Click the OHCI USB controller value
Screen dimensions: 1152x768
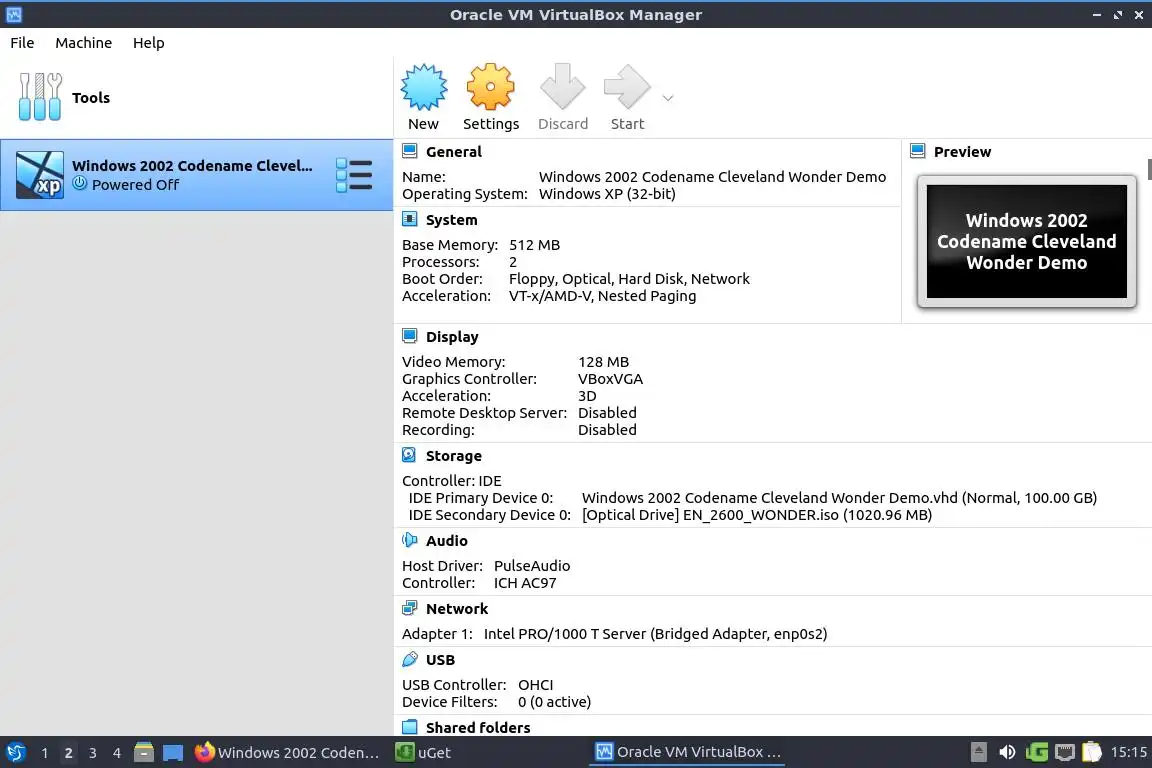coord(536,685)
